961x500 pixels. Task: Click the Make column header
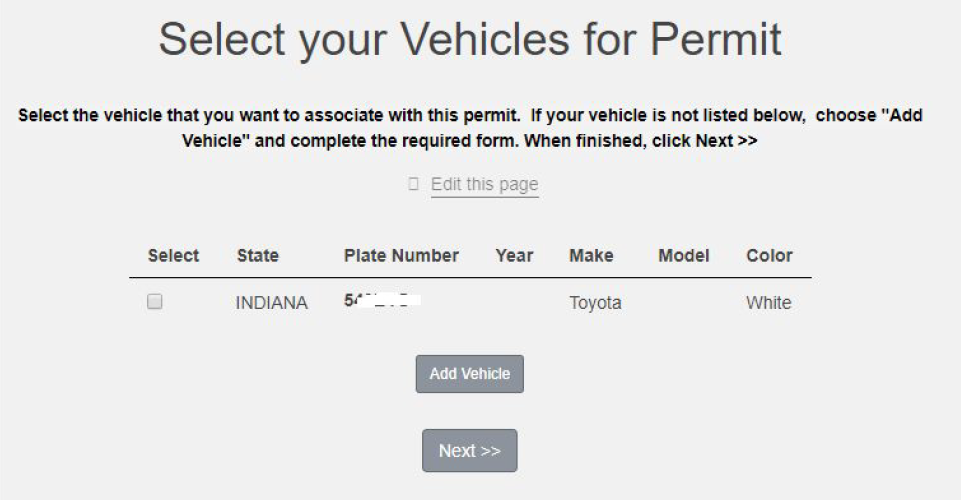[x=591, y=256]
